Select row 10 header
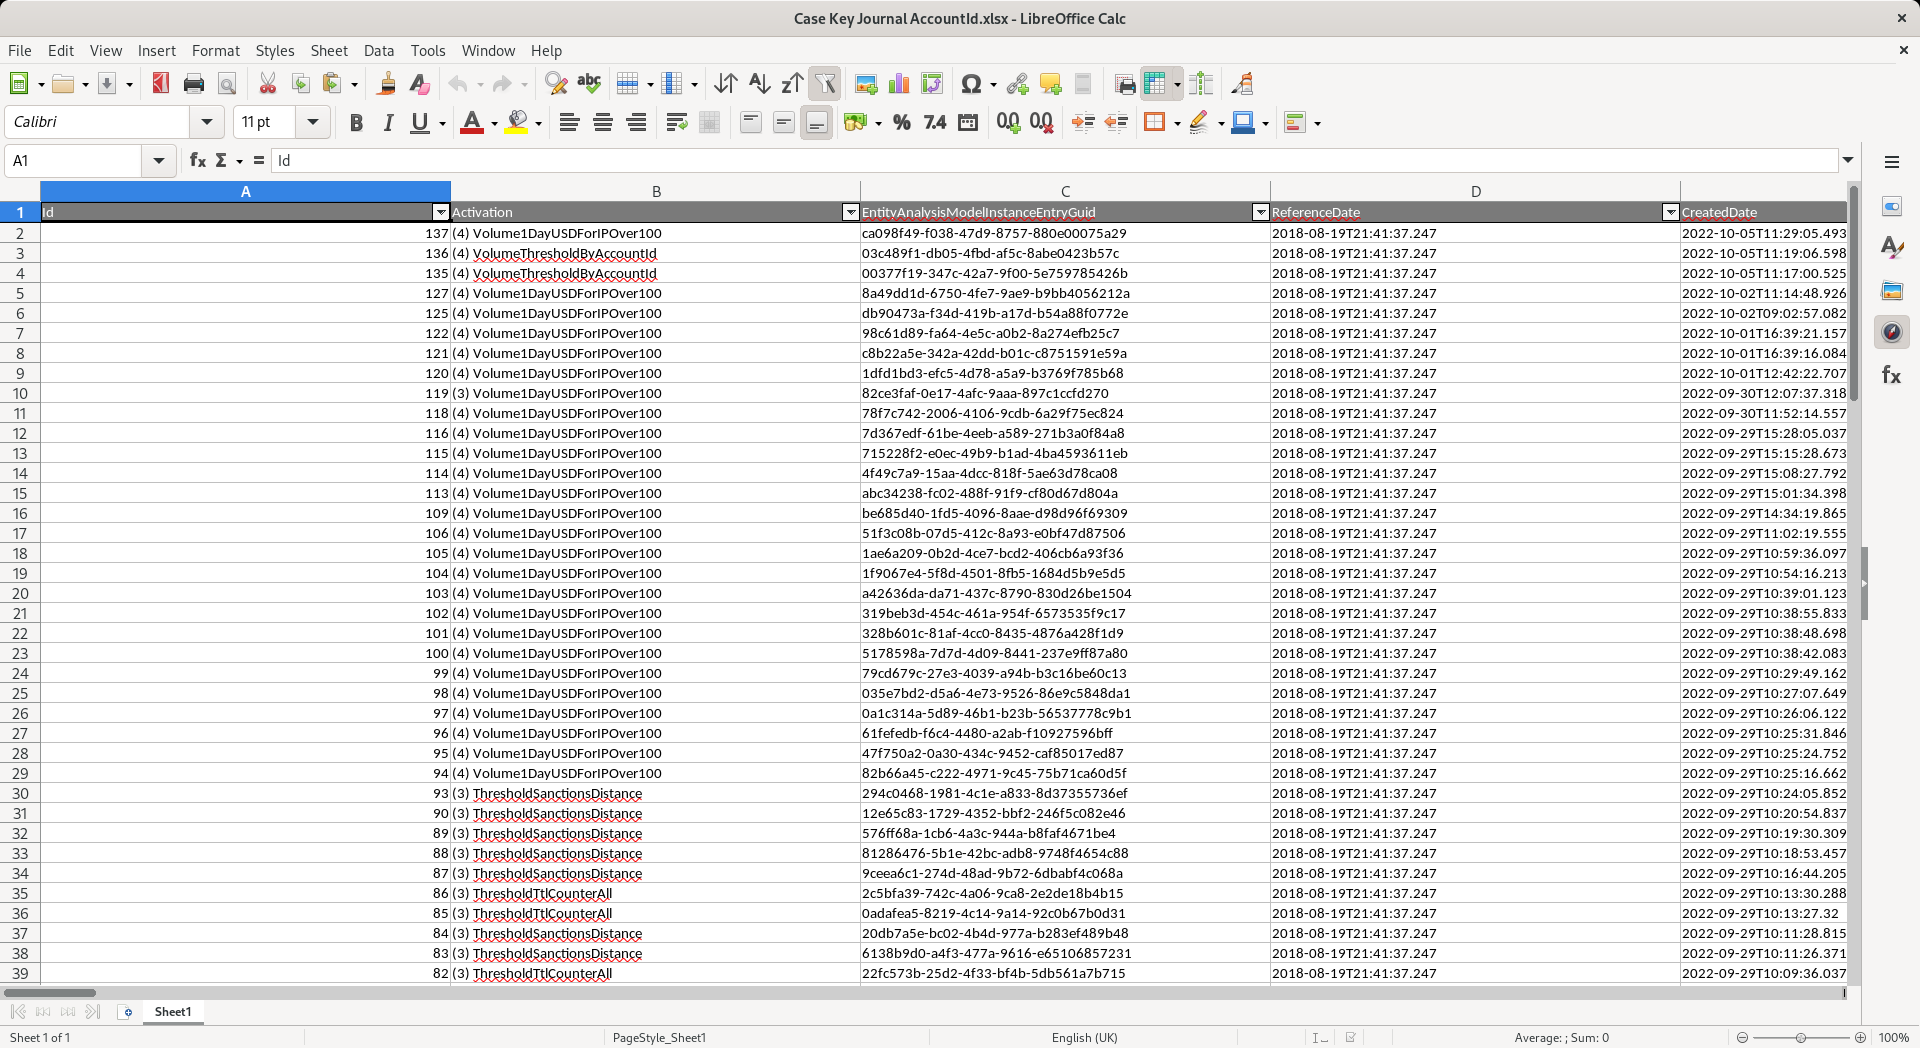Image resolution: width=1920 pixels, height=1048 pixels. tap(20, 393)
